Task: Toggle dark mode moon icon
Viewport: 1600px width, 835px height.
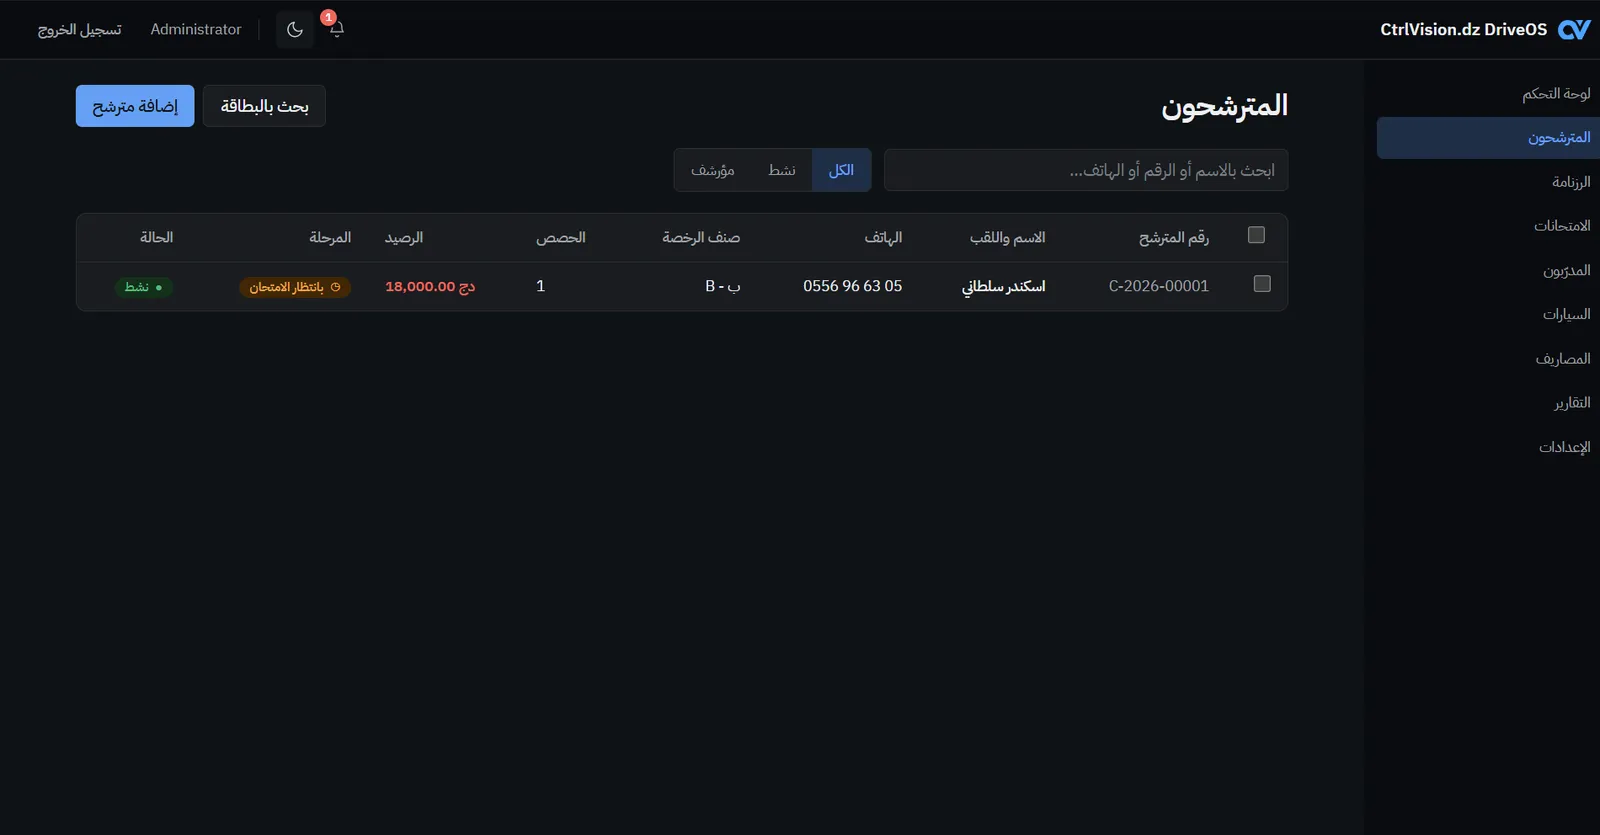Action: [x=295, y=29]
